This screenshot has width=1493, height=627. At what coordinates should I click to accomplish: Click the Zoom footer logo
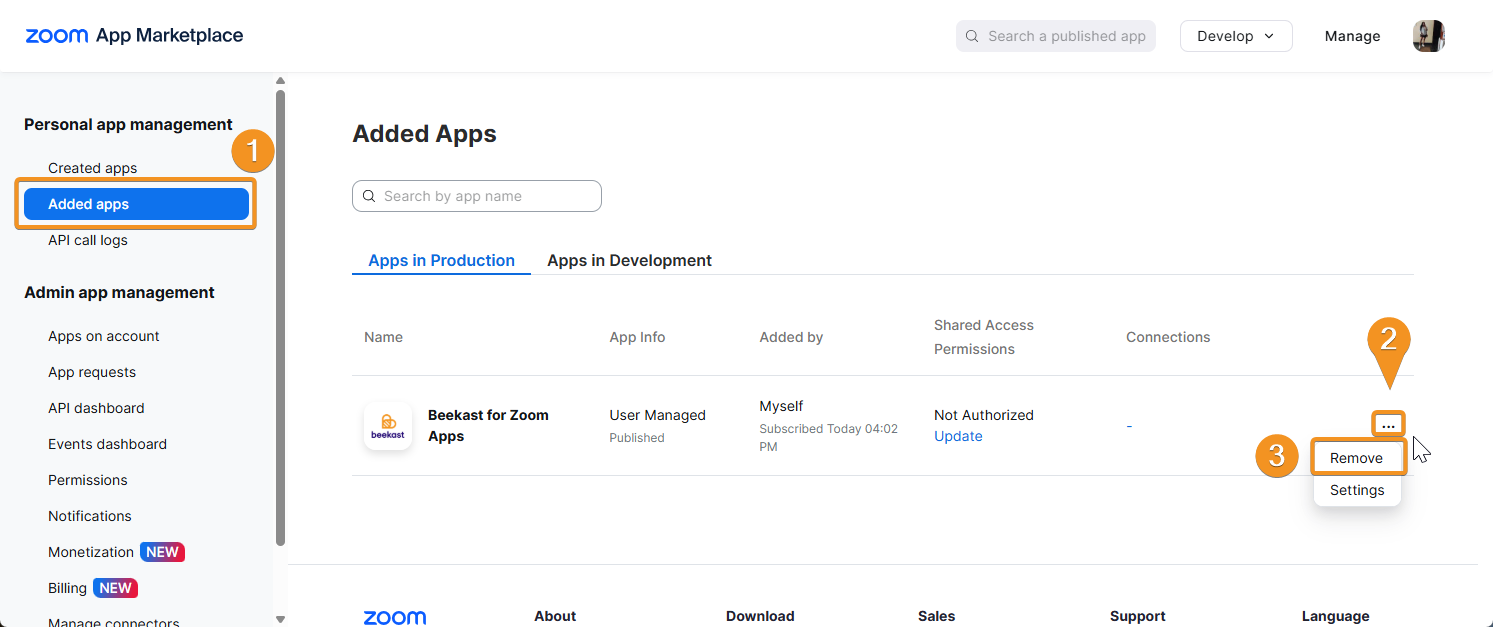point(394,617)
